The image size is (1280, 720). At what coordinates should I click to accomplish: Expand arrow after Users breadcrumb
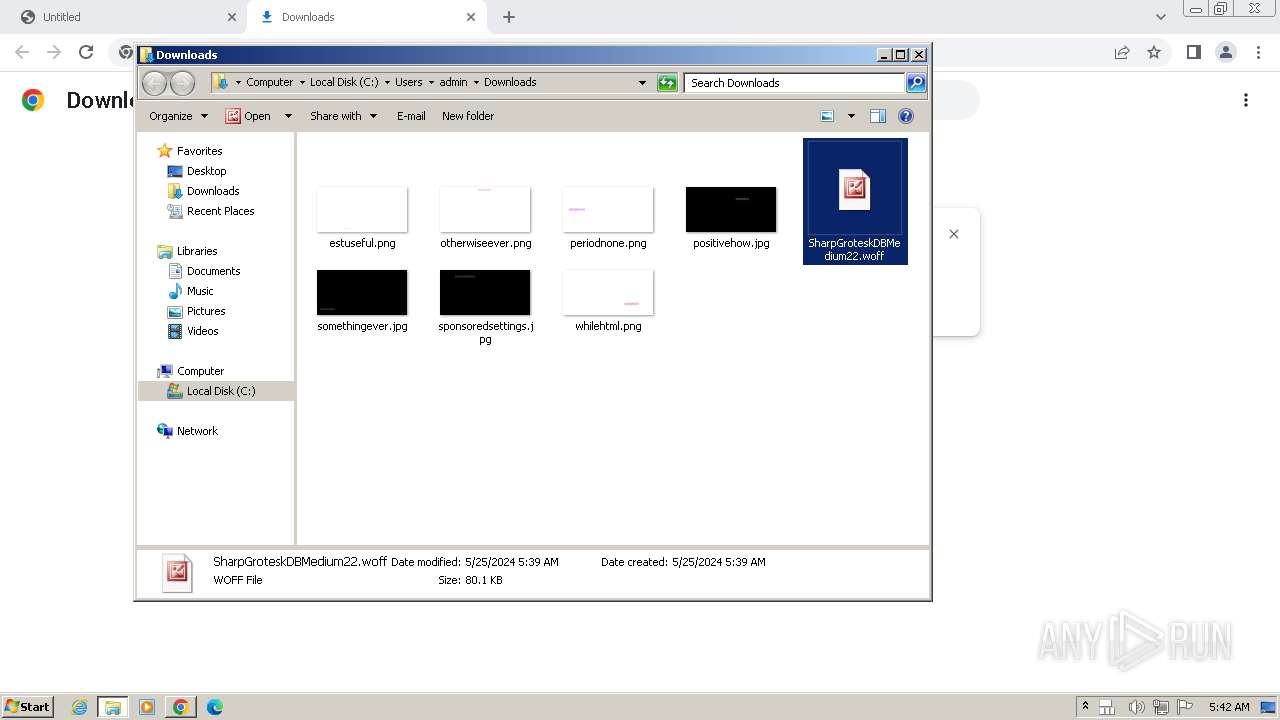[x=431, y=83]
